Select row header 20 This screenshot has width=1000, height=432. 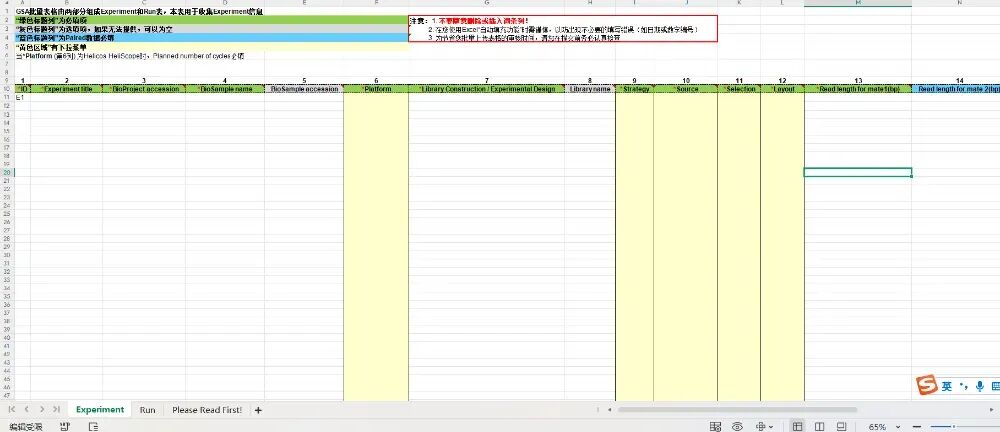click(x=7, y=172)
